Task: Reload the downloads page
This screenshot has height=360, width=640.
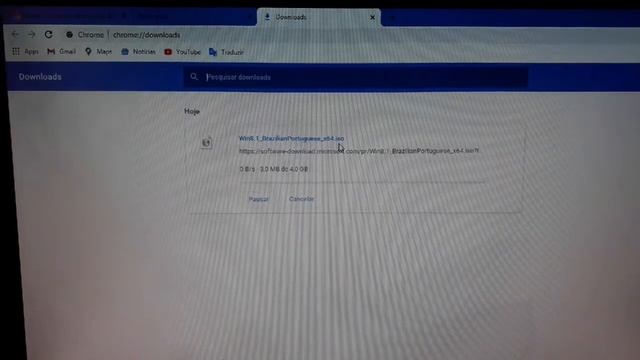Action: 49,34
